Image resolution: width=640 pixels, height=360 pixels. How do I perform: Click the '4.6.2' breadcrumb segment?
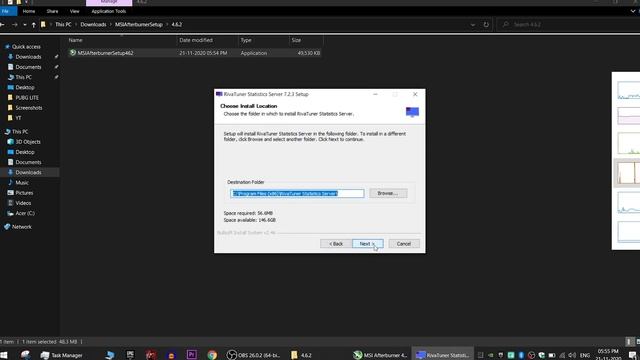click(177, 24)
